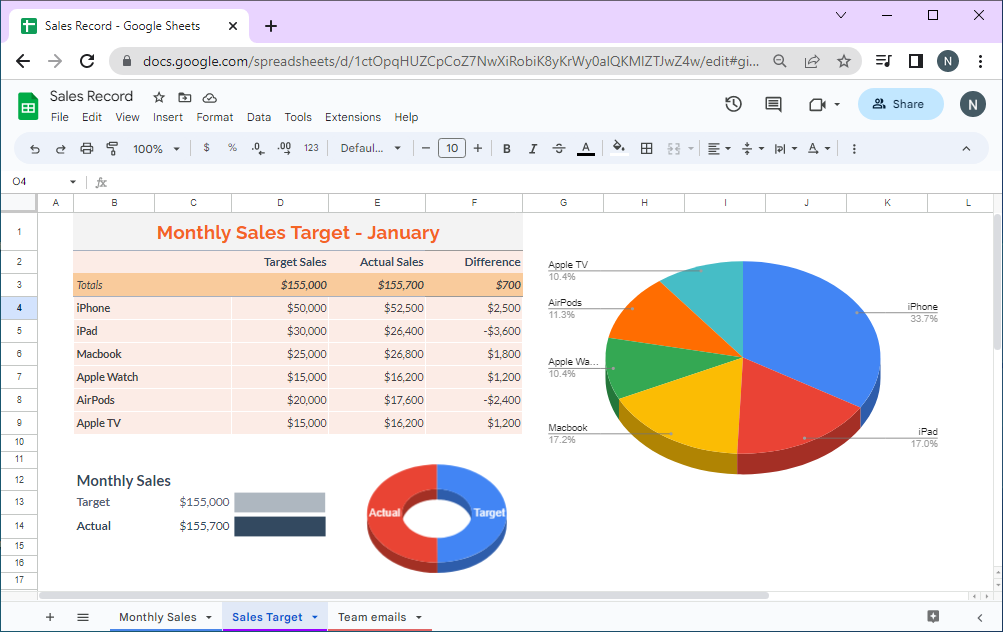Click the Share button
Image resolution: width=1003 pixels, height=632 pixels.
900,104
